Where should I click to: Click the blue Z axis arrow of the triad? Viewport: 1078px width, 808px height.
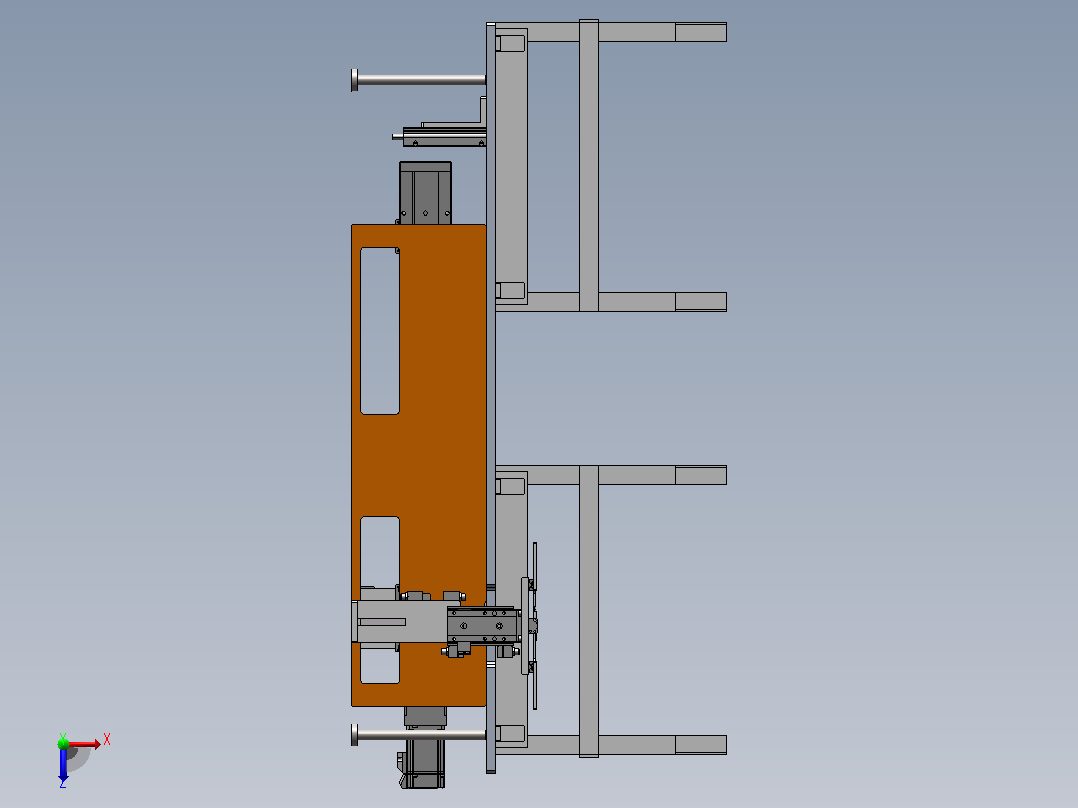click(x=63, y=764)
